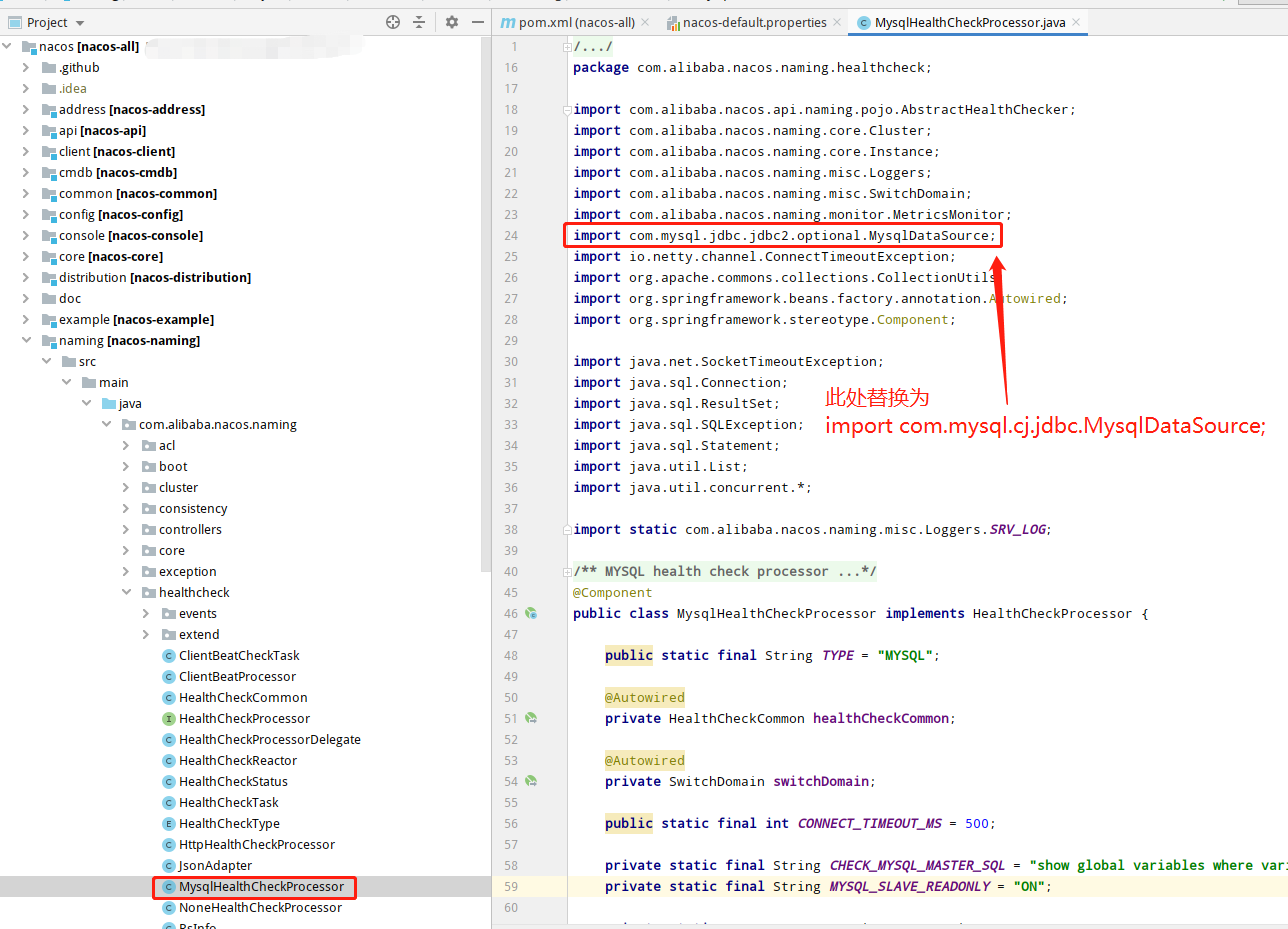The image size is (1288, 929).
Task: Click the Select Opened File crosshair icon
Action: pos(392,21)
